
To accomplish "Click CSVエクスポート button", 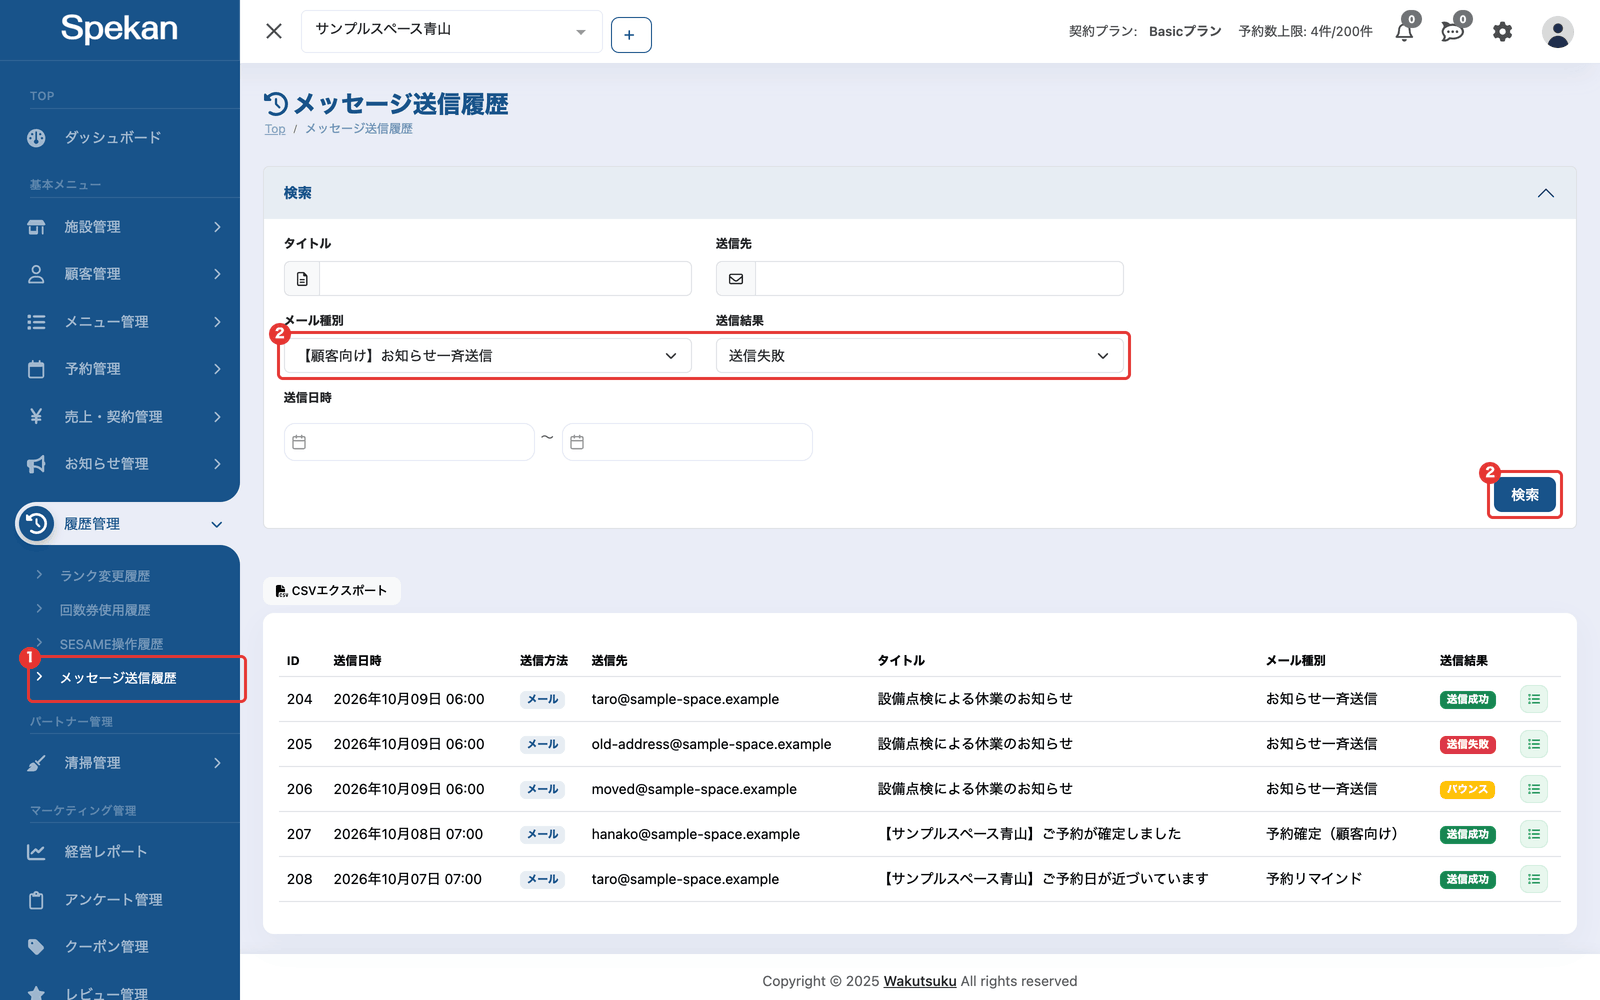I will pos(332,591).
